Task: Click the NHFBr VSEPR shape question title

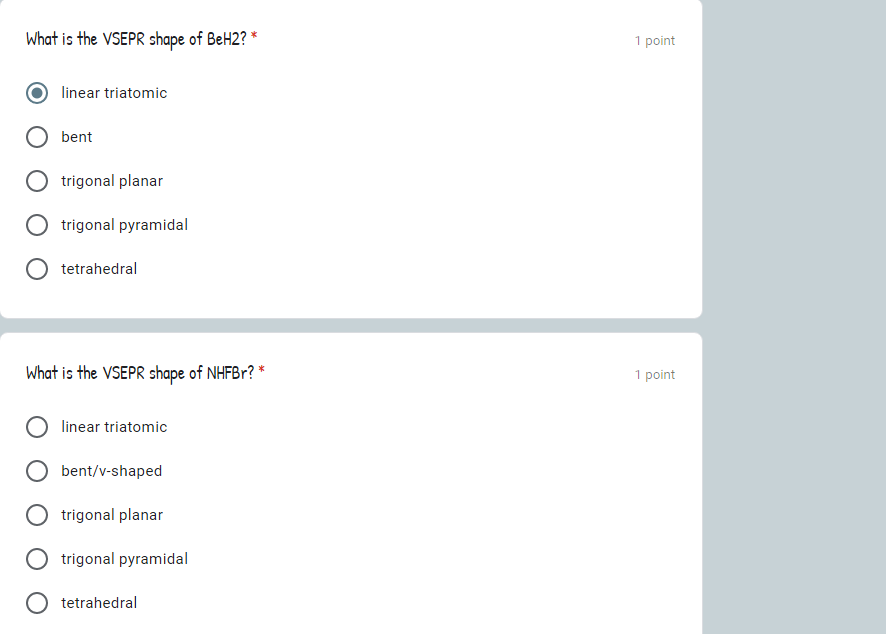Action: (x=140, y=373)
